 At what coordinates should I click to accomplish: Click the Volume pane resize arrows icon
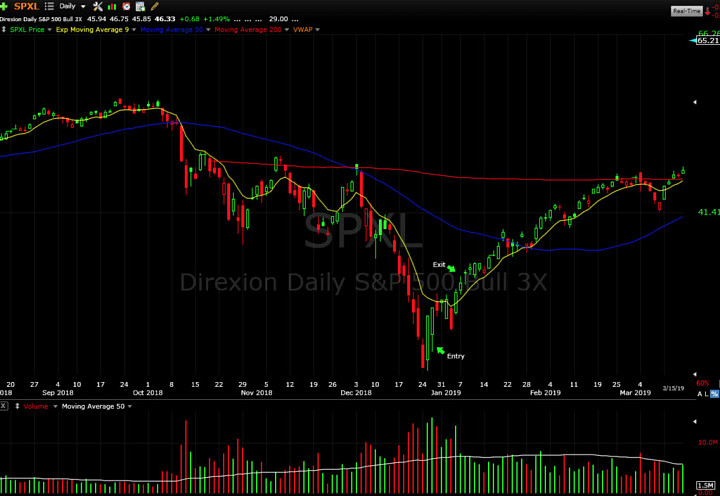tap(17, 406)
